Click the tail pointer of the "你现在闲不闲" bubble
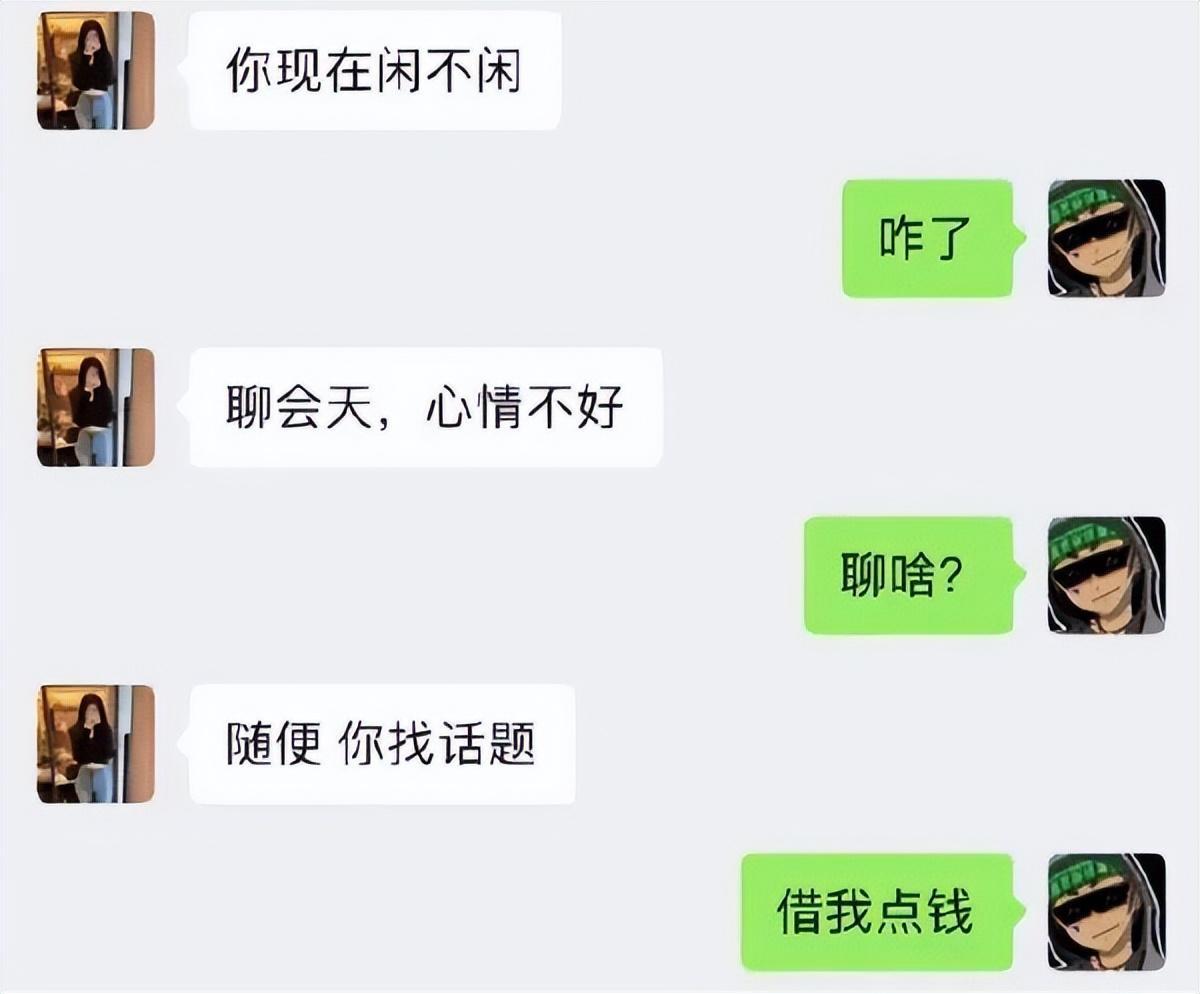 click(x=183, y=71)
